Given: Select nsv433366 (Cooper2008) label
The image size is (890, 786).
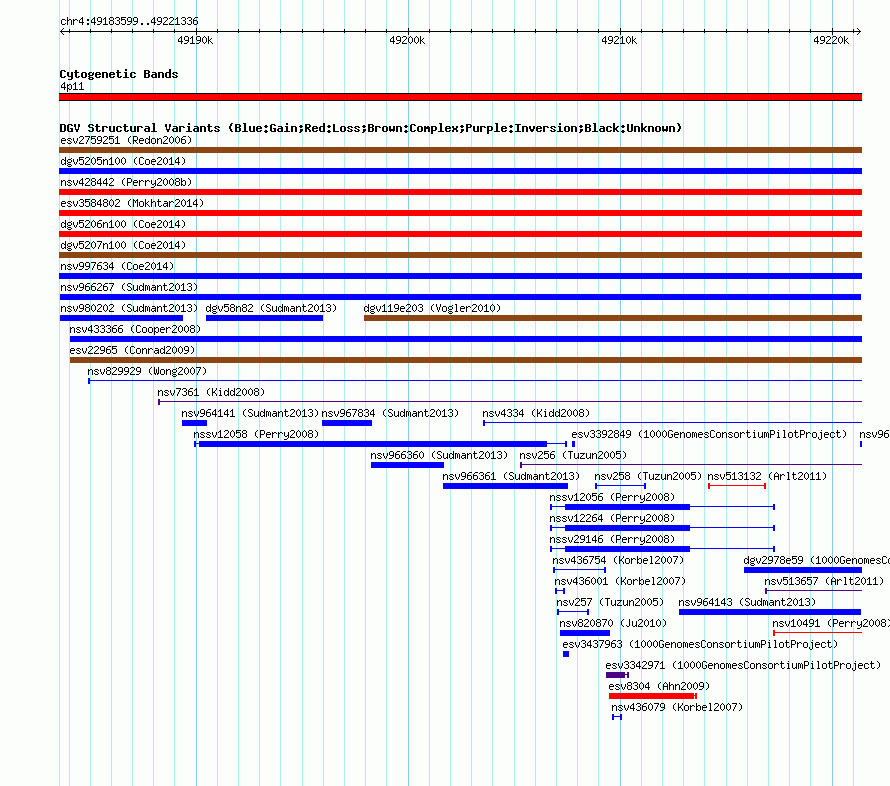Looking at the screenshot, I should click(x=135, y=329).
